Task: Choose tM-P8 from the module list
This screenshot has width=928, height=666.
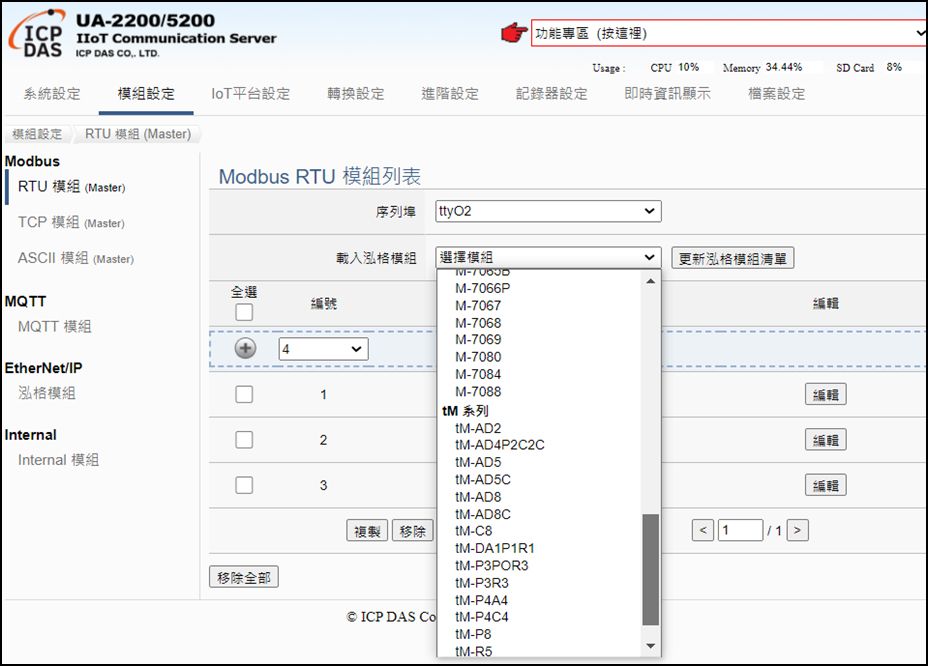Action: point(540,634)
